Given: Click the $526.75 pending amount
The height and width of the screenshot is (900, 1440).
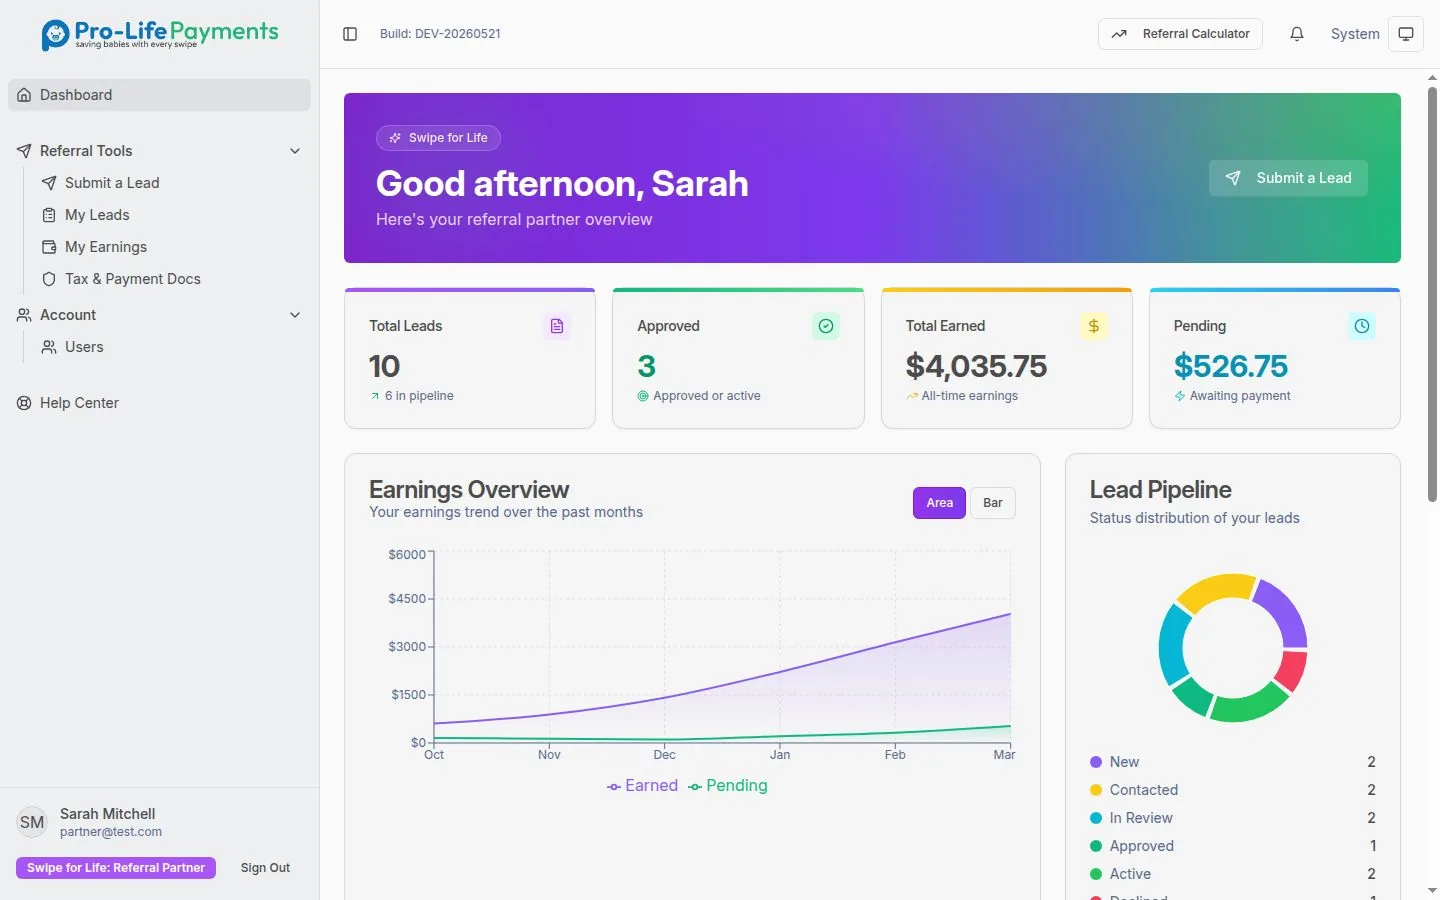Looking at the screenshot, I should (x=1231, y=366).
